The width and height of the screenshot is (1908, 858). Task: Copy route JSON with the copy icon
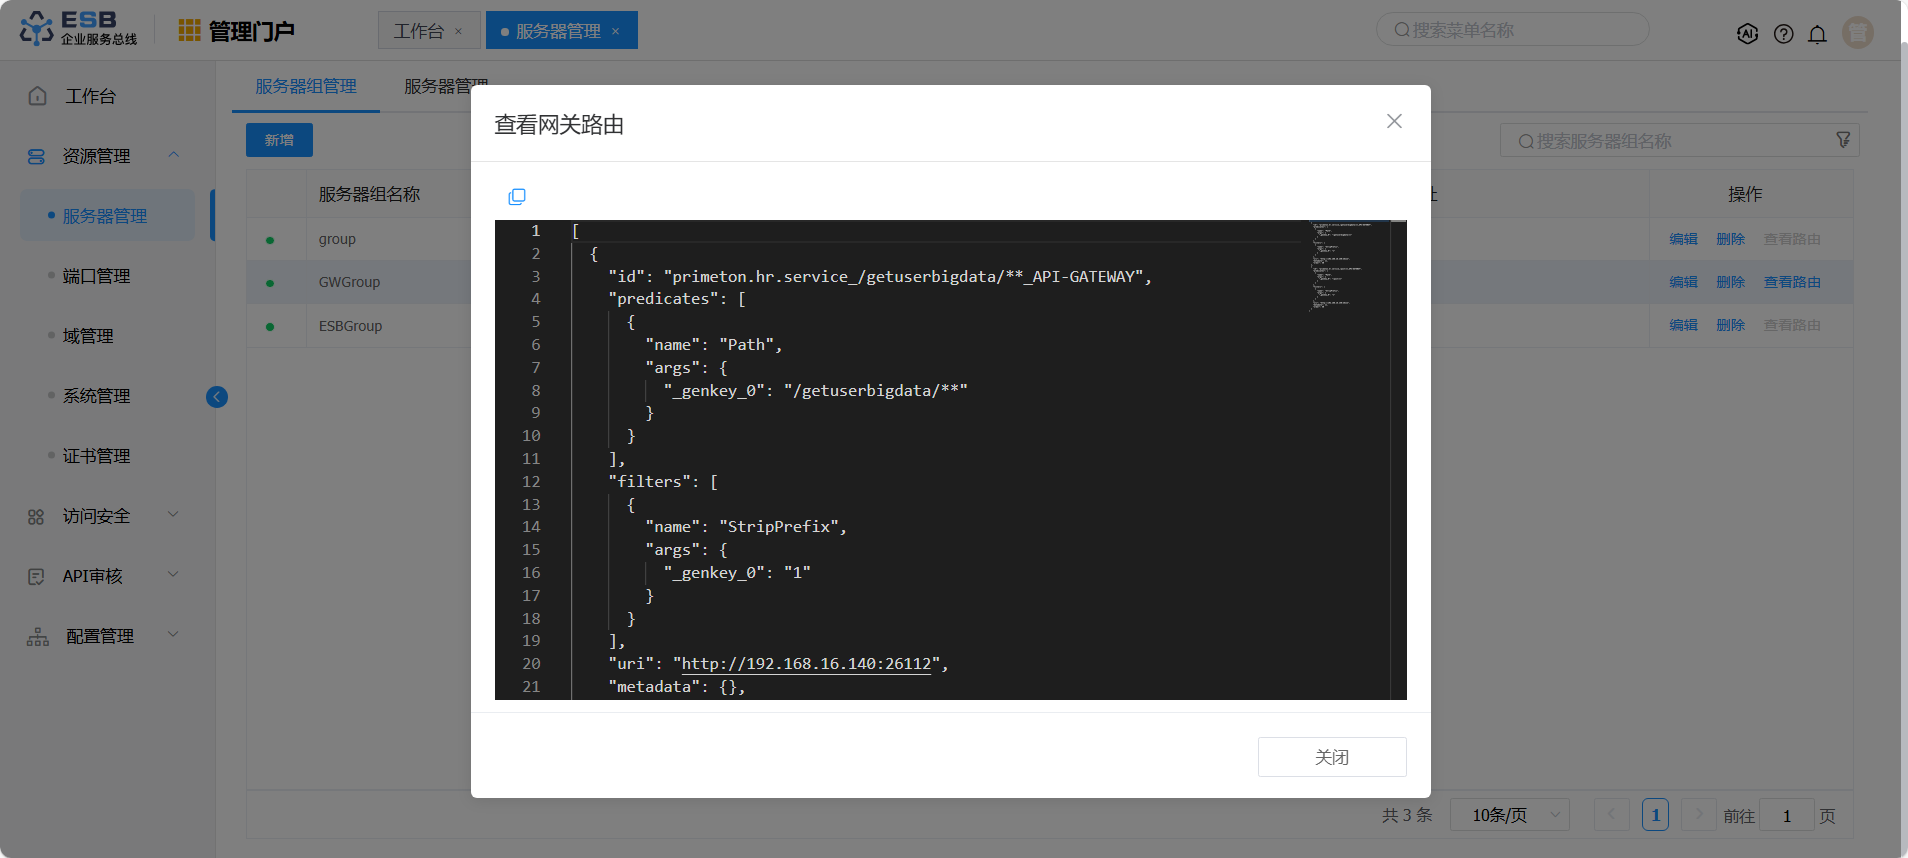pyautogui.click(x=516, y=197)
